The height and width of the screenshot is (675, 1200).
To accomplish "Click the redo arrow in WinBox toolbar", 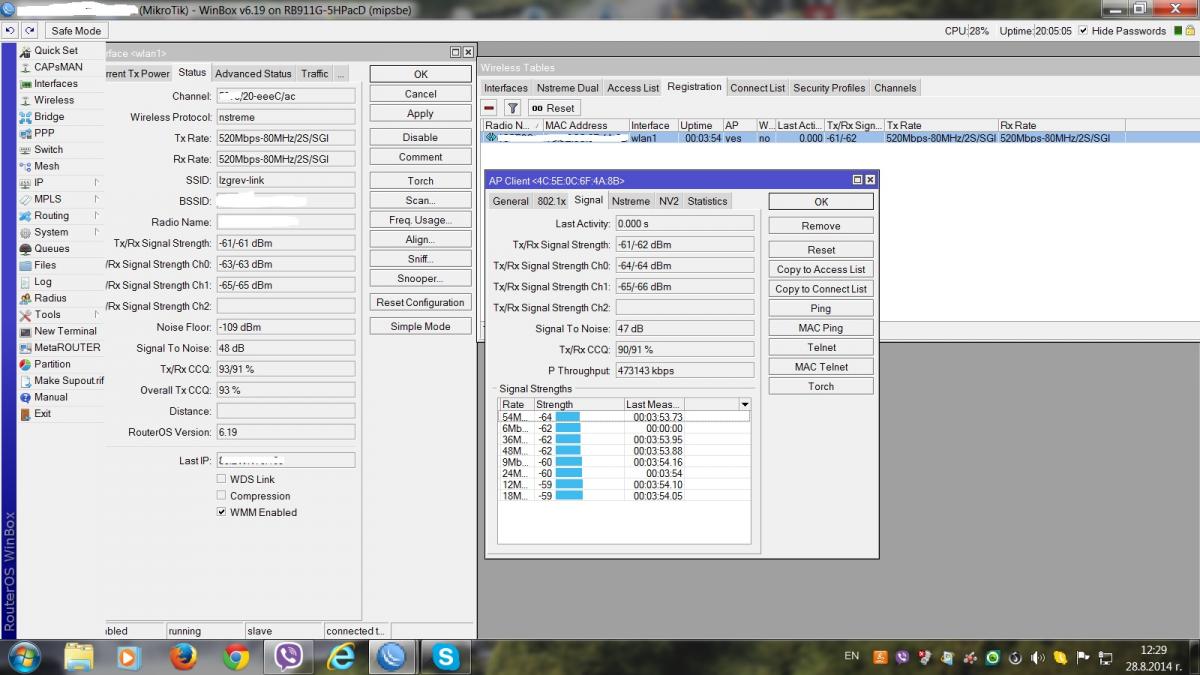I will tap(29, 31).
